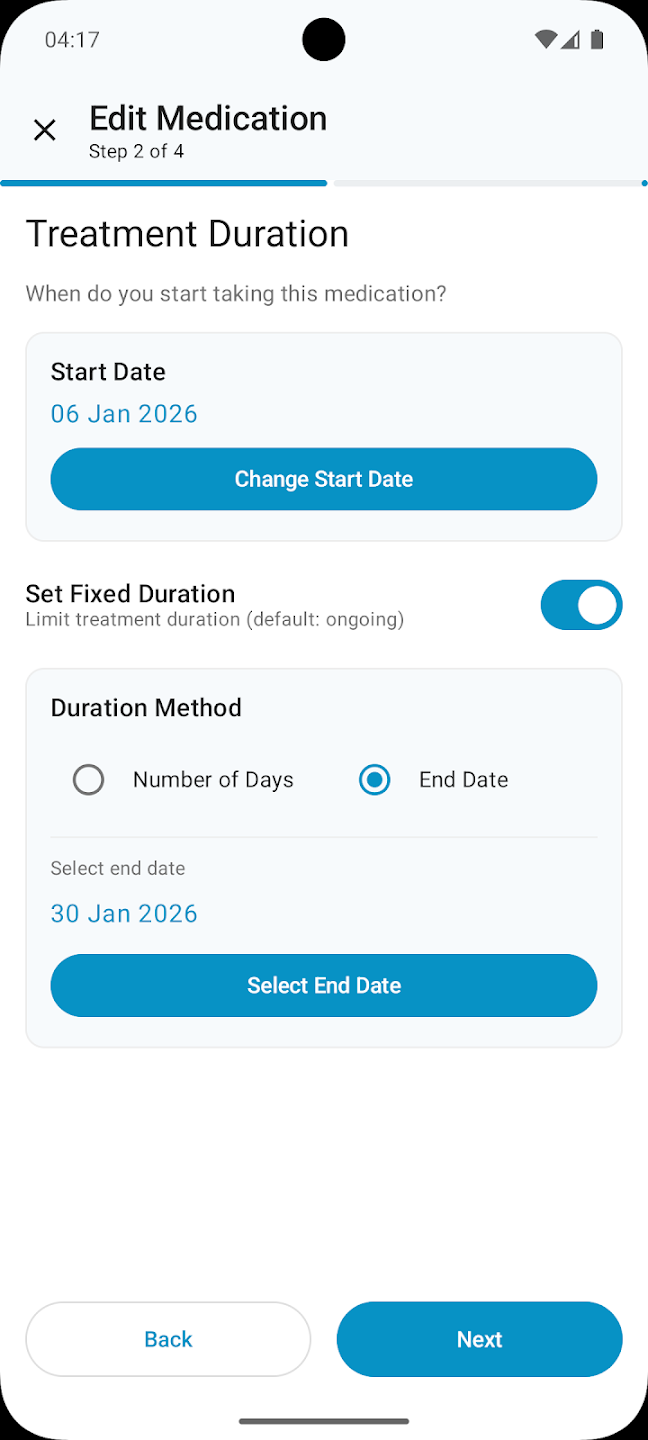Tap the Step 2 of 4 subtitle
Image resolution: width=648 pixels, height=1440 pixels.
[x=136, y=152]
